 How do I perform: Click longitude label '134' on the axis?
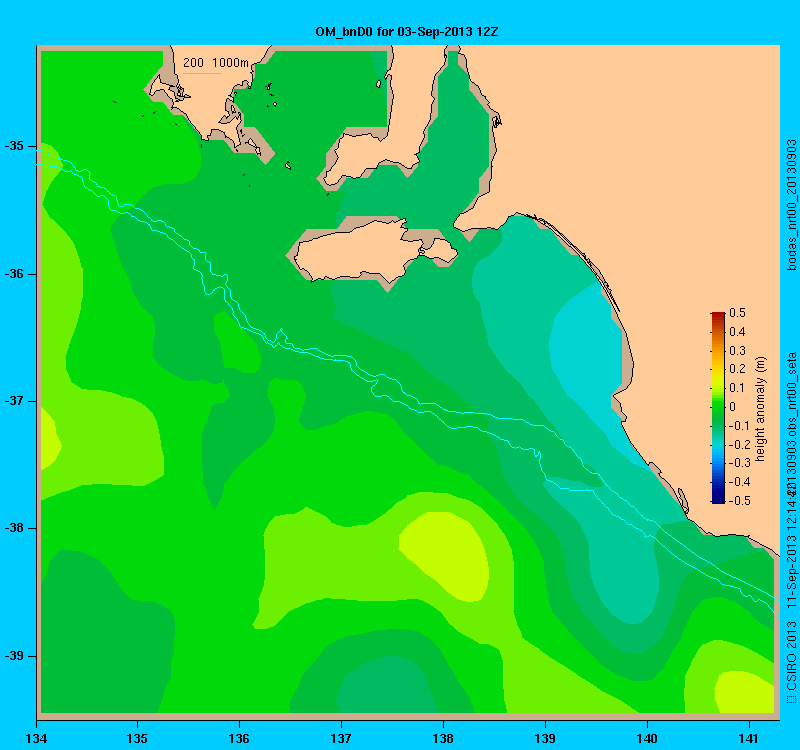pyautogui.click(x=36, y=738)
